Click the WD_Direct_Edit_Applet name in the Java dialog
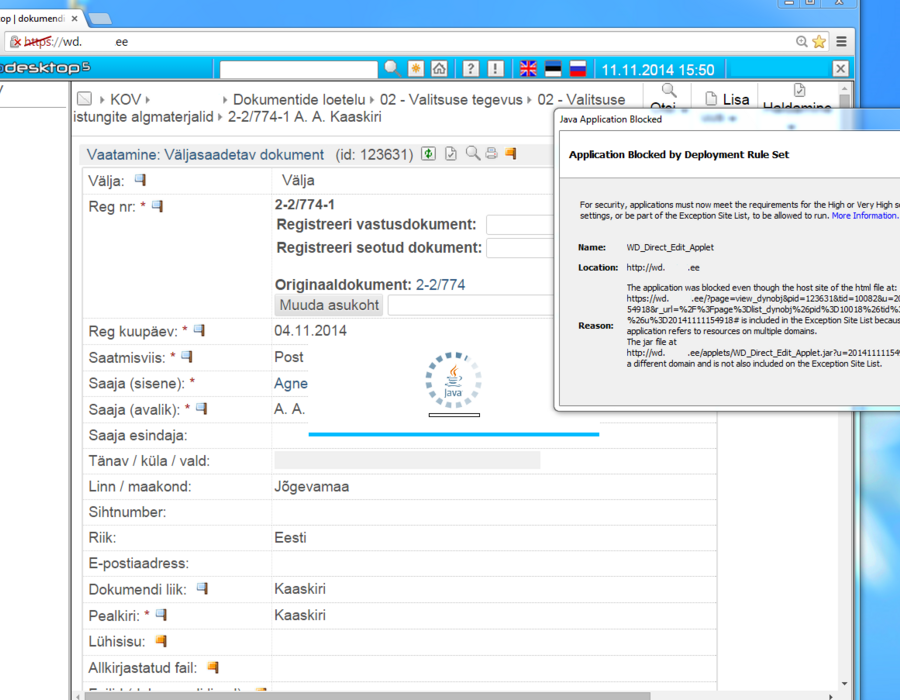 coord(670,247)
